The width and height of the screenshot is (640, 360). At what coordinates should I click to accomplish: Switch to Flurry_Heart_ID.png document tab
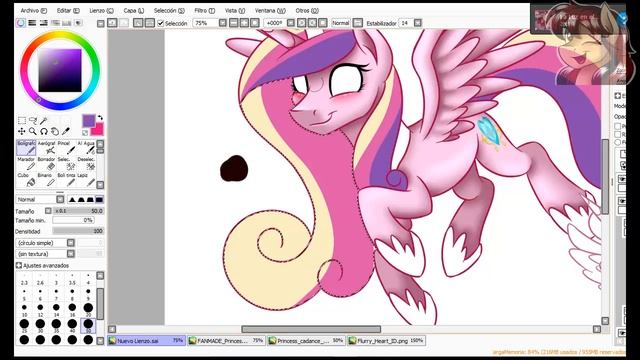(x=387, y=340)
